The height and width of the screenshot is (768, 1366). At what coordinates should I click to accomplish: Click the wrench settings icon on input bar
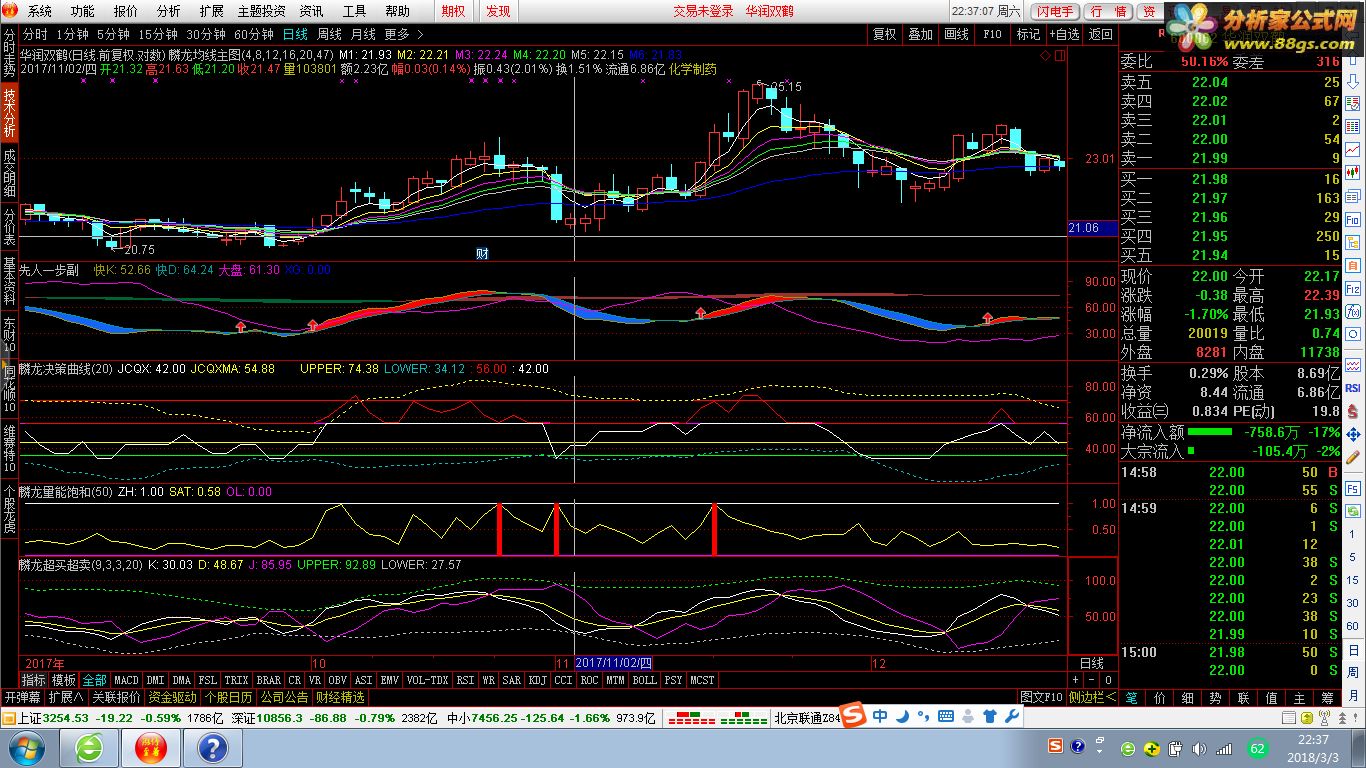[x=1010, y=717]
